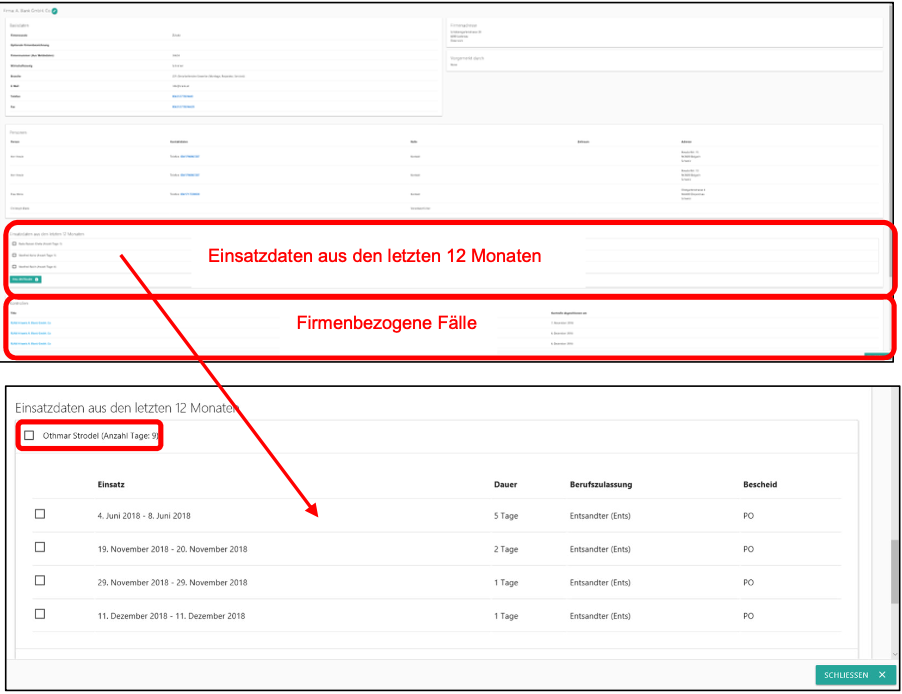Open the Fax number link in Basisdaten
Screen dimensions: 902x694
[x=182, y=106]
